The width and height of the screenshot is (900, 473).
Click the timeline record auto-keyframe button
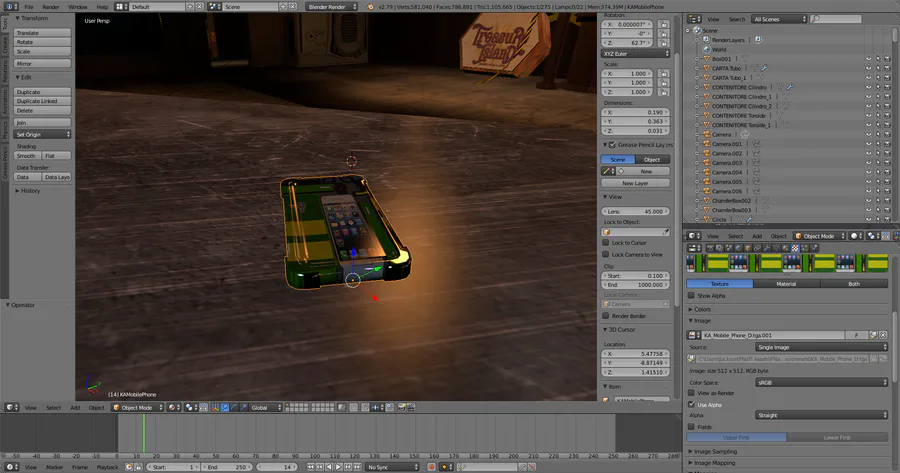pyautogui.click(x=432, y=467)
